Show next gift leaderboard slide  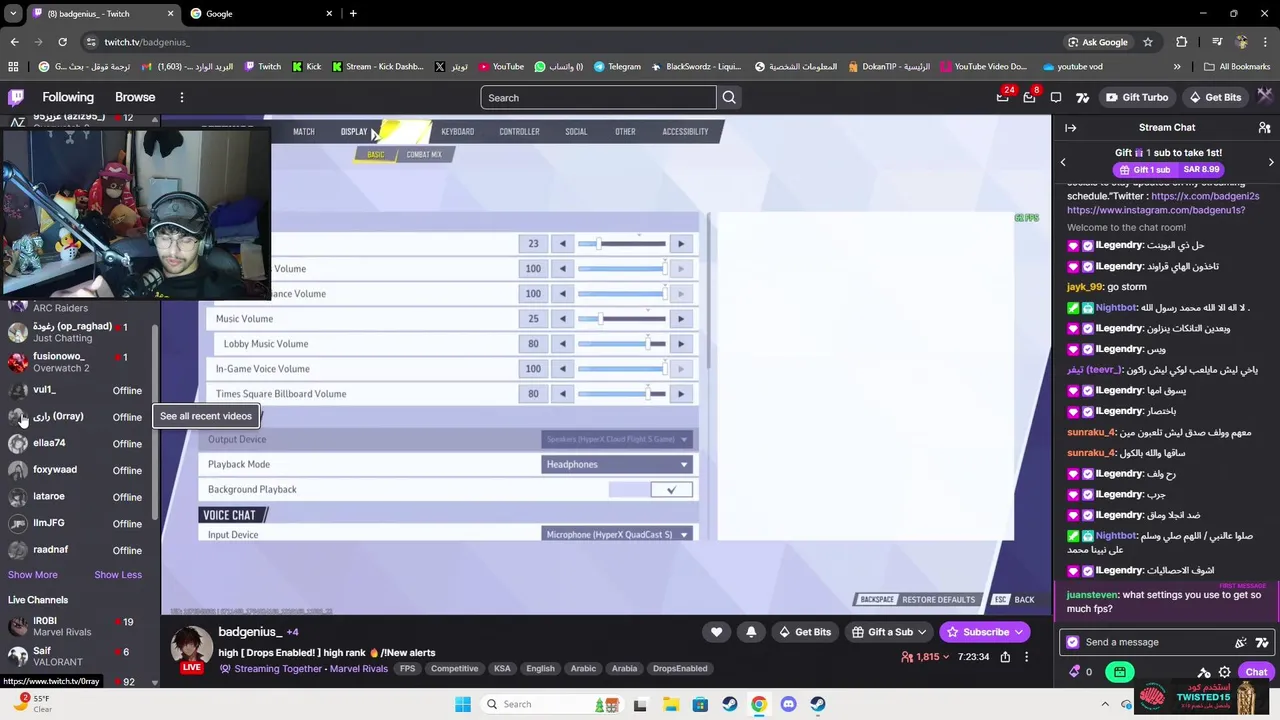click(1271, 162)
